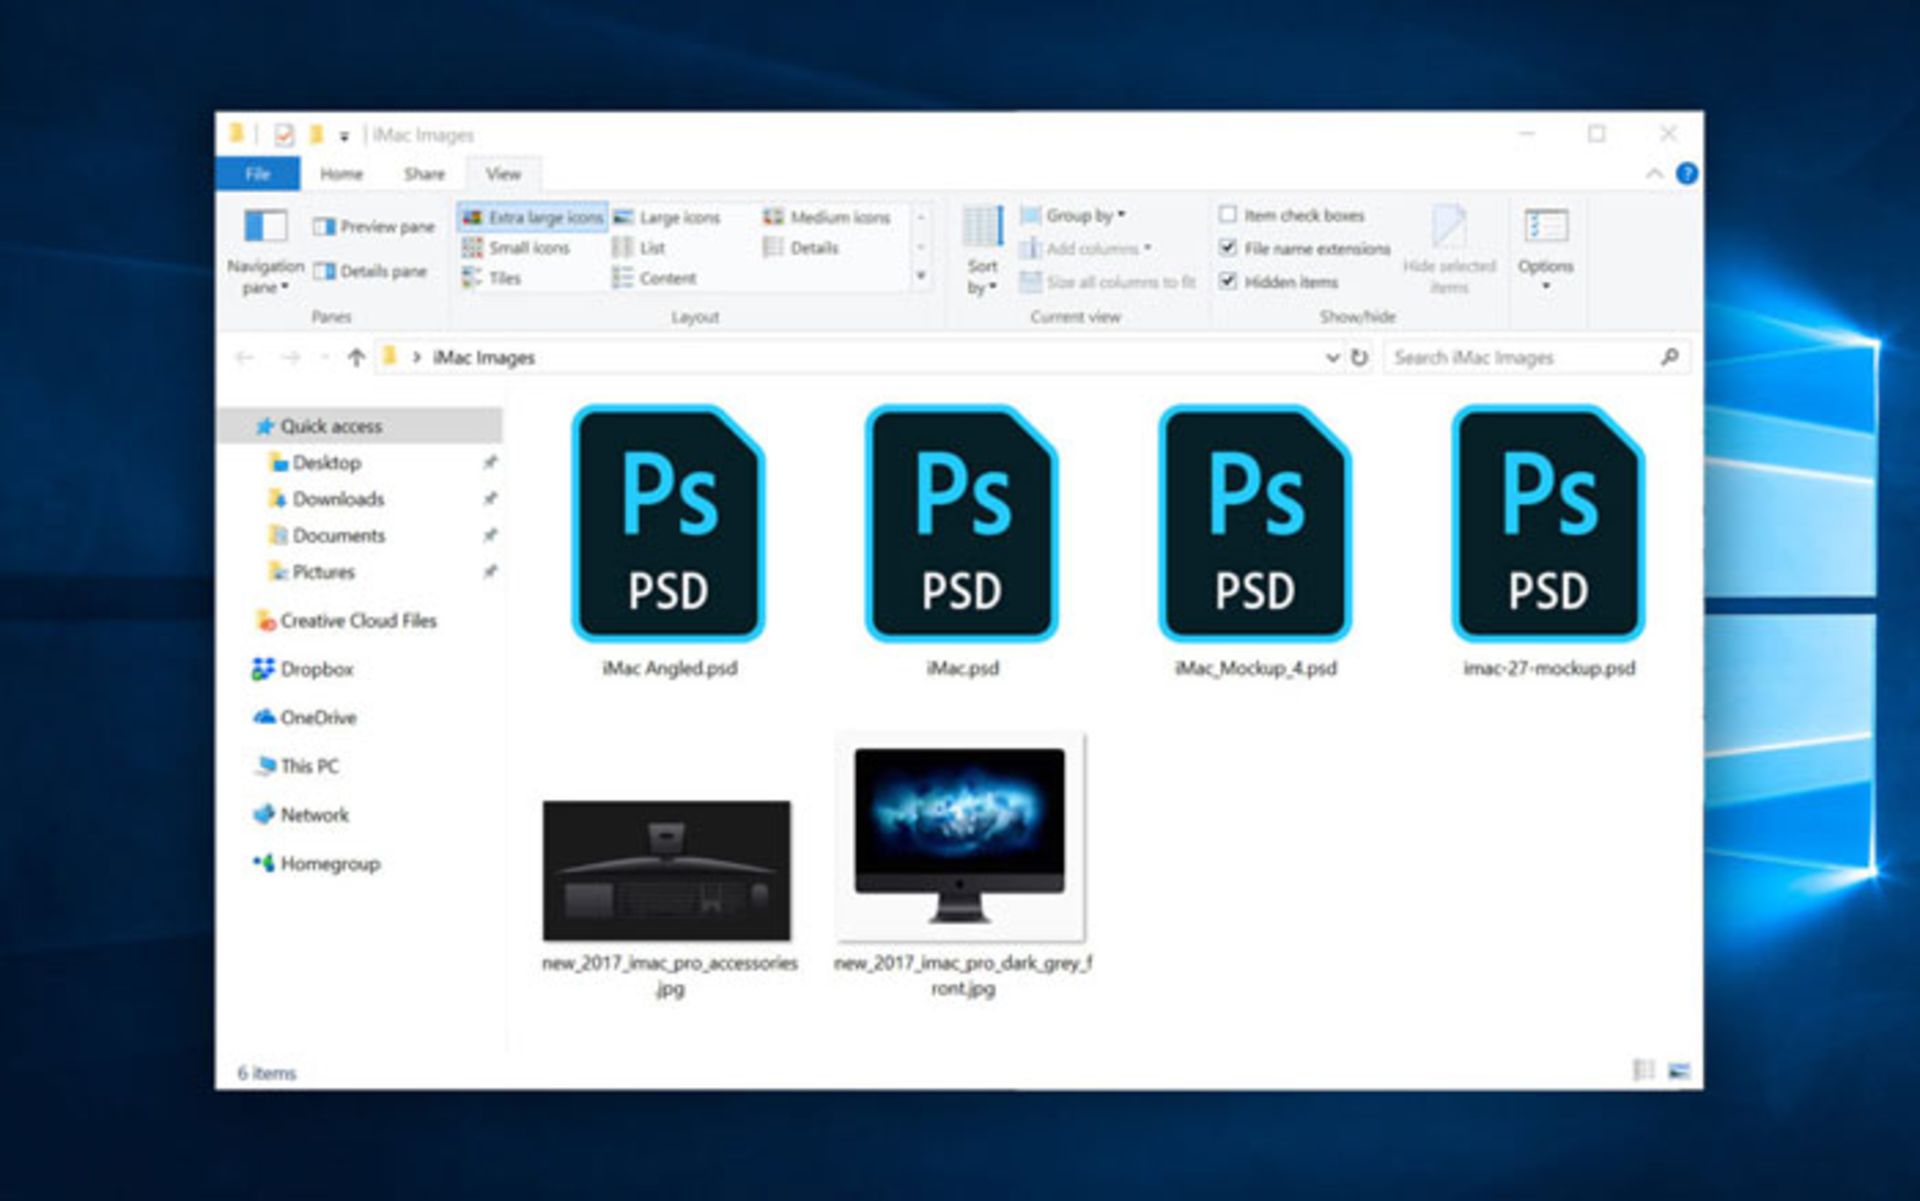The width and height of the screenshot is (1920, 1201).
Task: Uncheck File name extensions
Action: coord(1228,248)
